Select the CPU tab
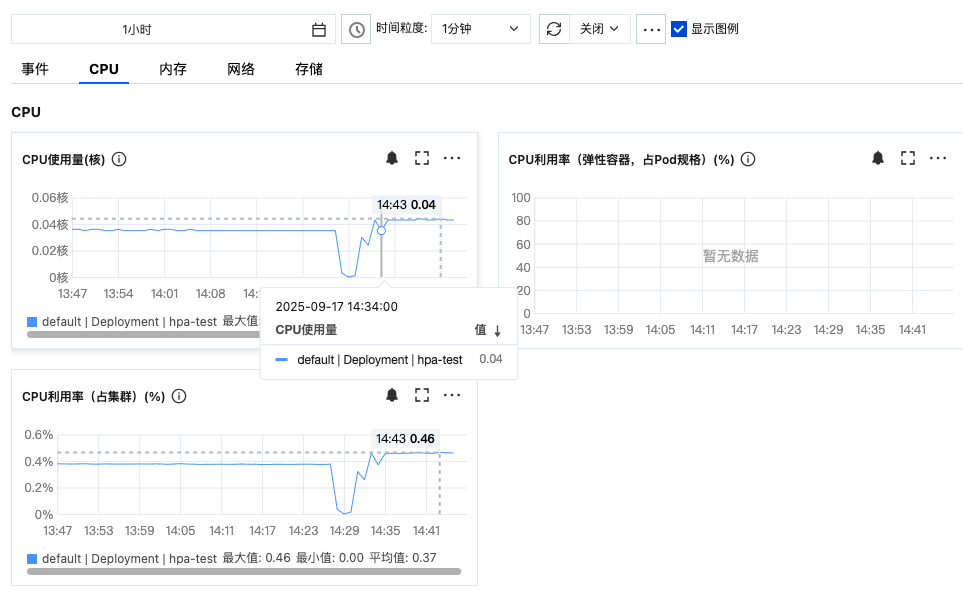 point(104,69)
